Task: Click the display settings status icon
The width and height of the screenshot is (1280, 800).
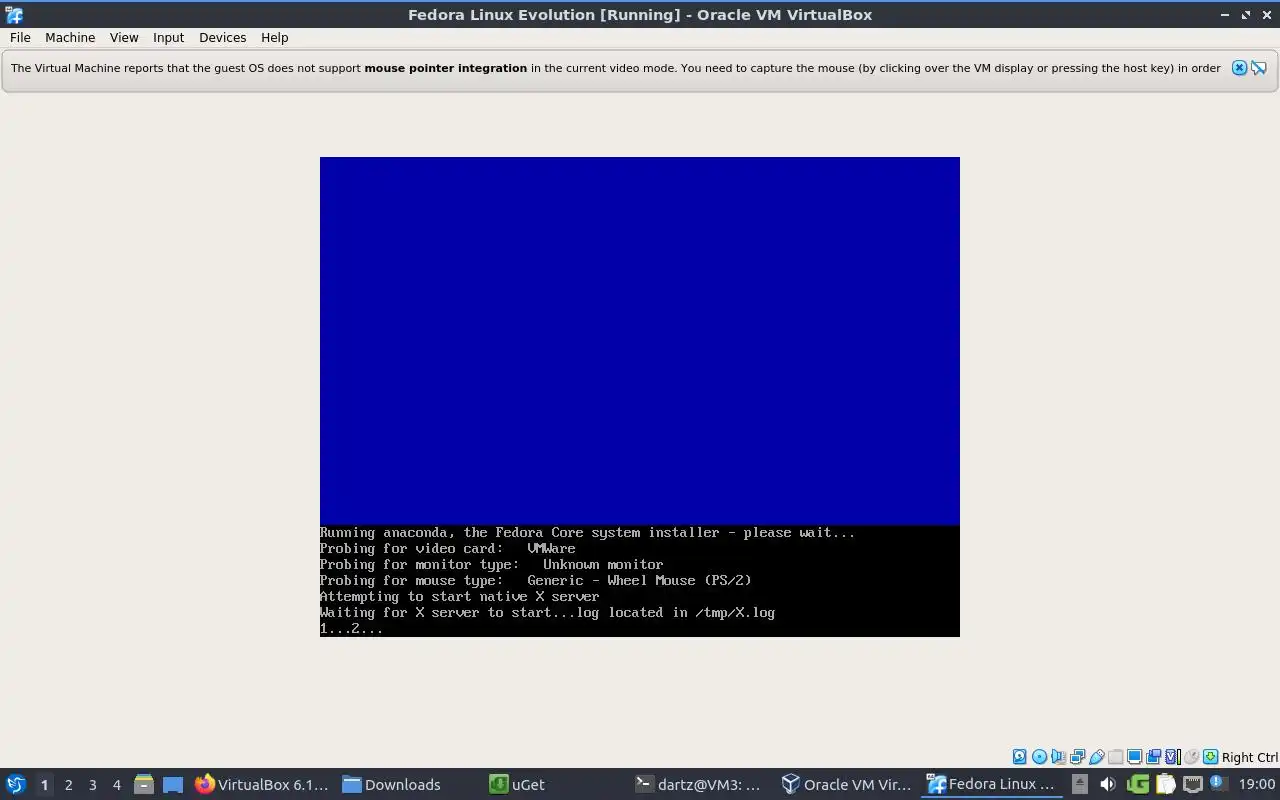Action: coord(1135,757)
